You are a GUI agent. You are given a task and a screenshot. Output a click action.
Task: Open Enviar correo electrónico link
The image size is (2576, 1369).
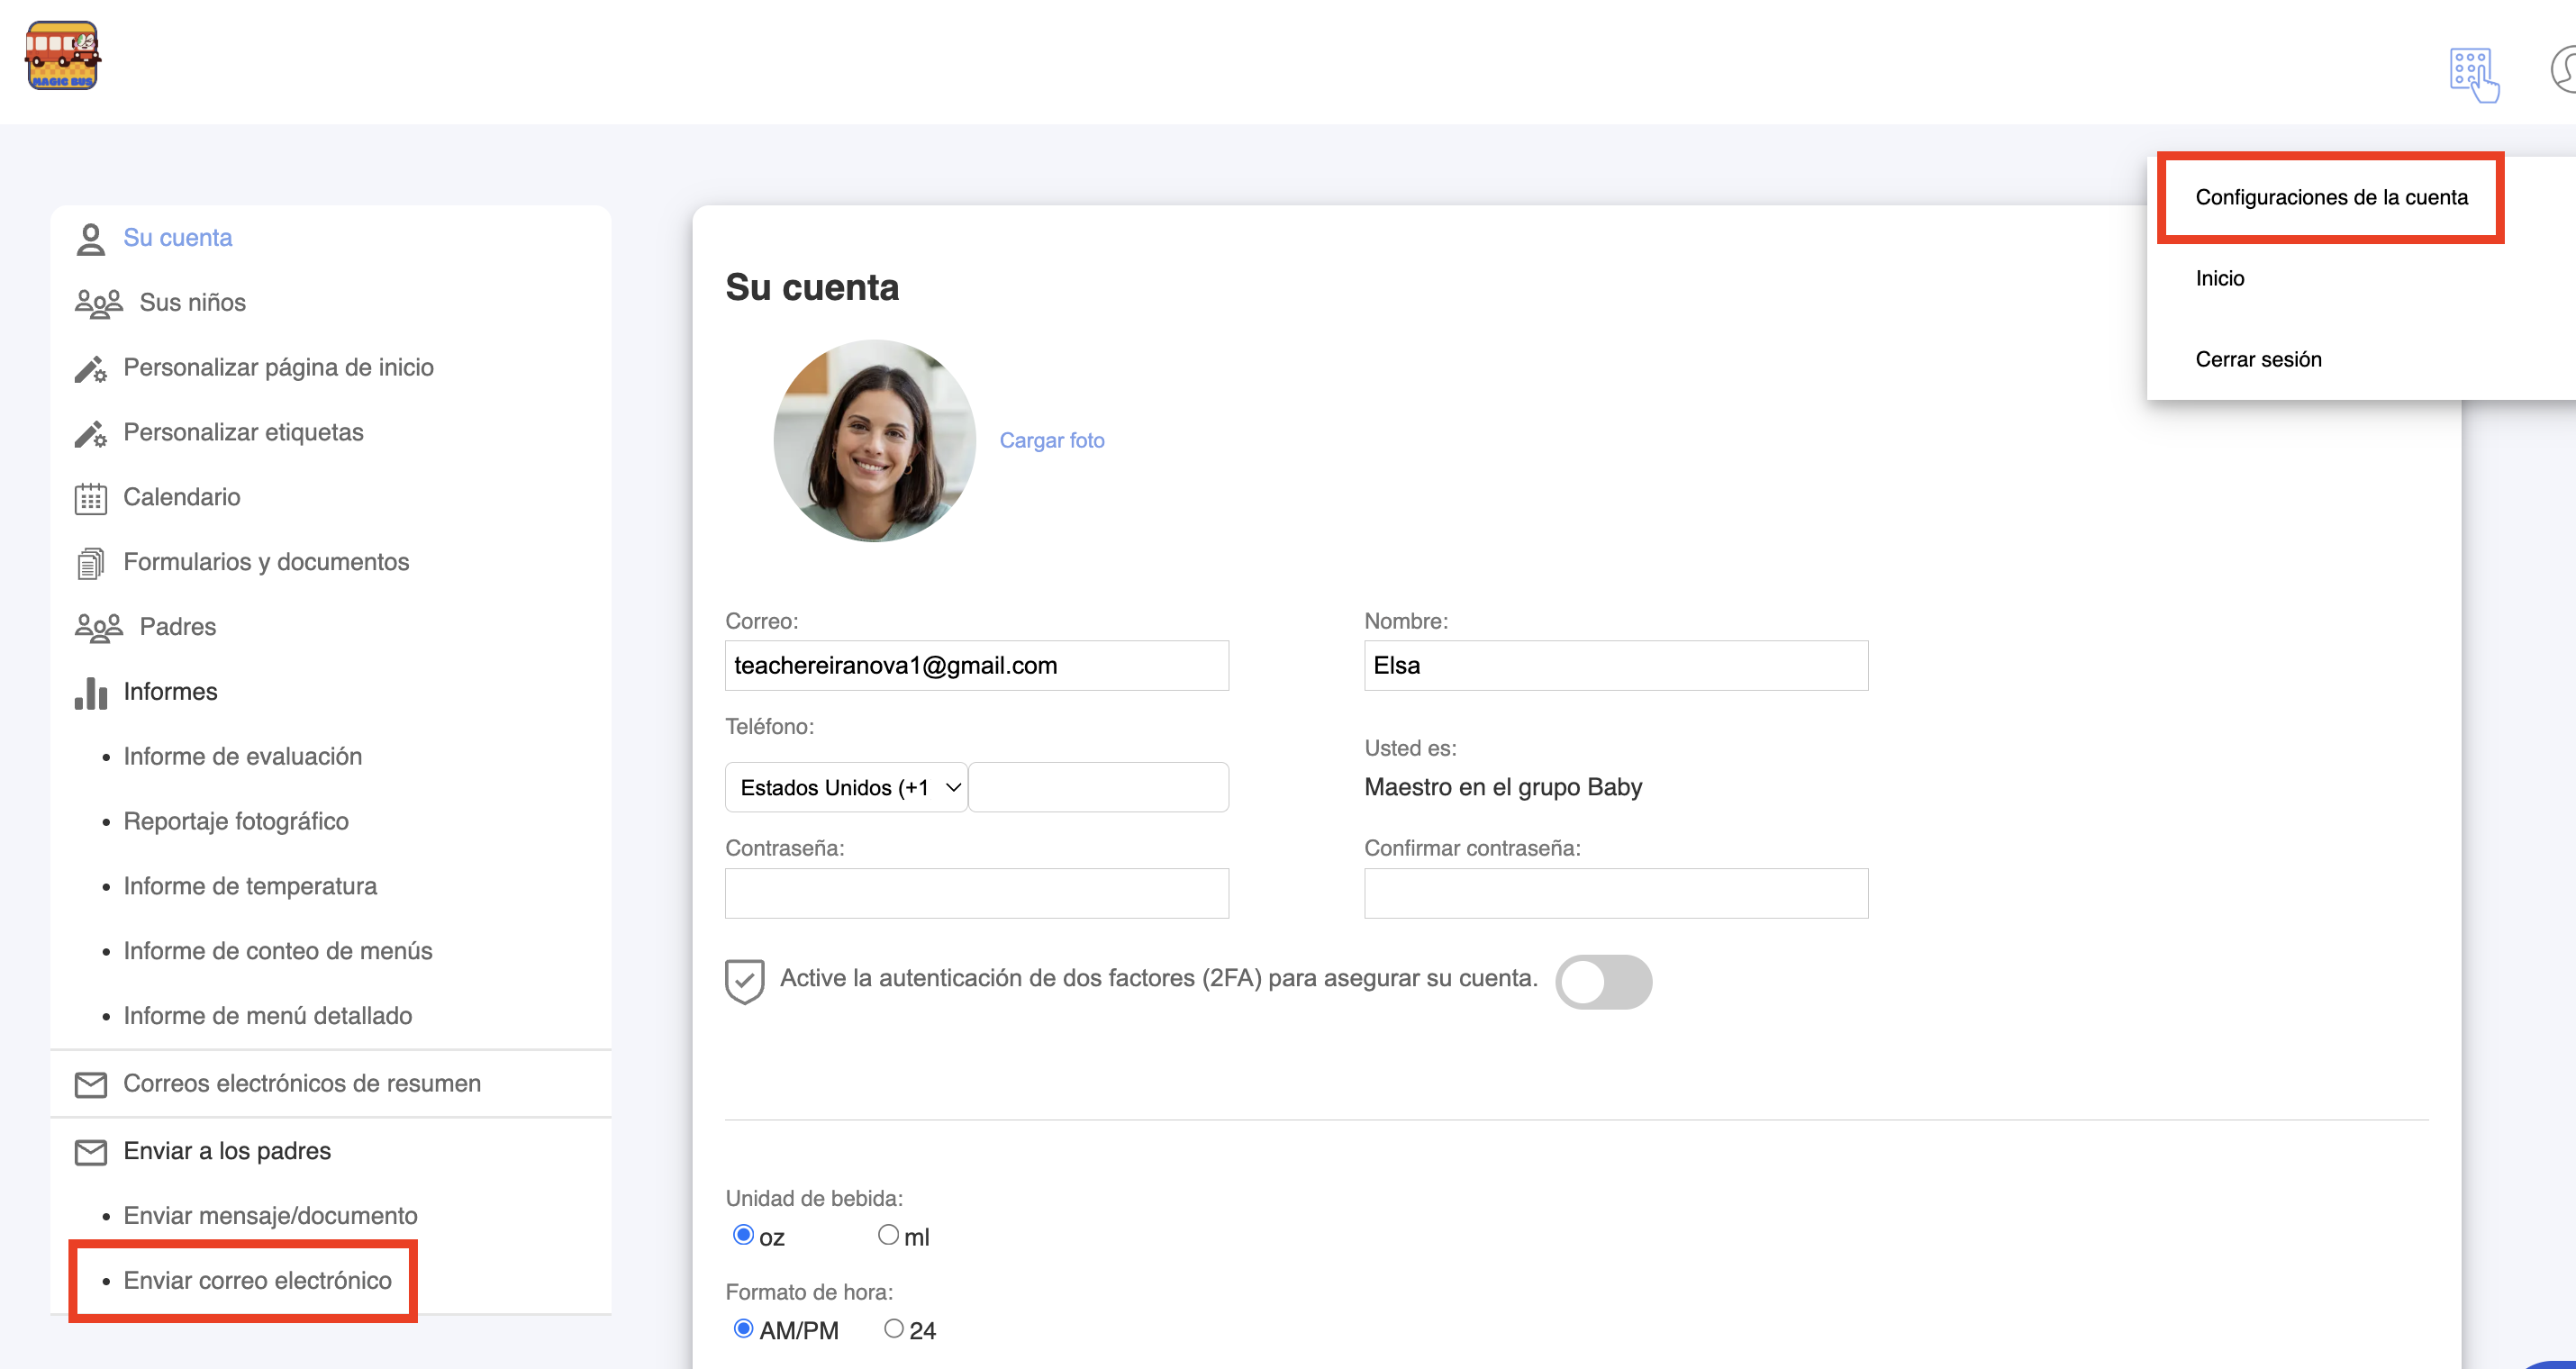pyautogui.click(x=257, y=1280)
